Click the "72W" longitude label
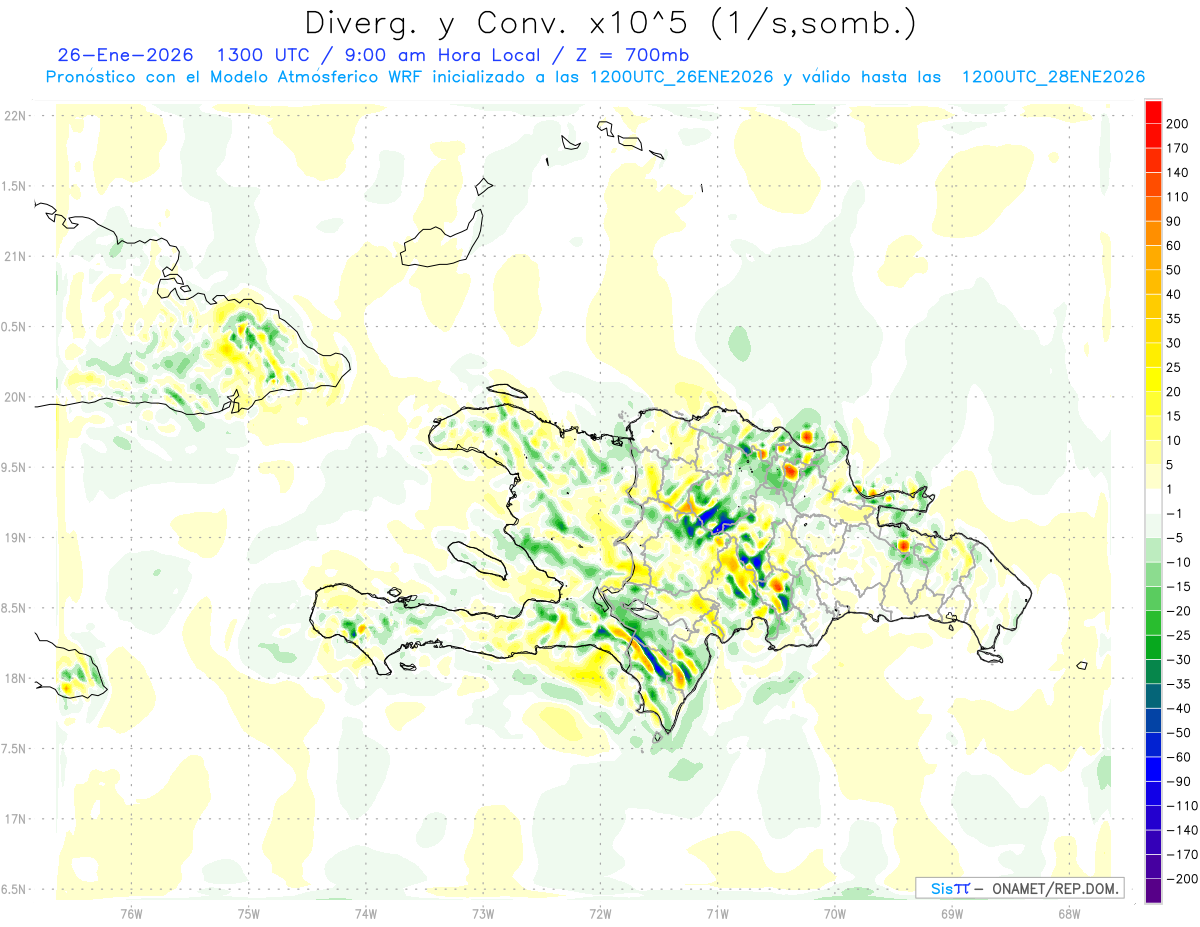Viewport: 1200px width, 927px height. point(600,914)
